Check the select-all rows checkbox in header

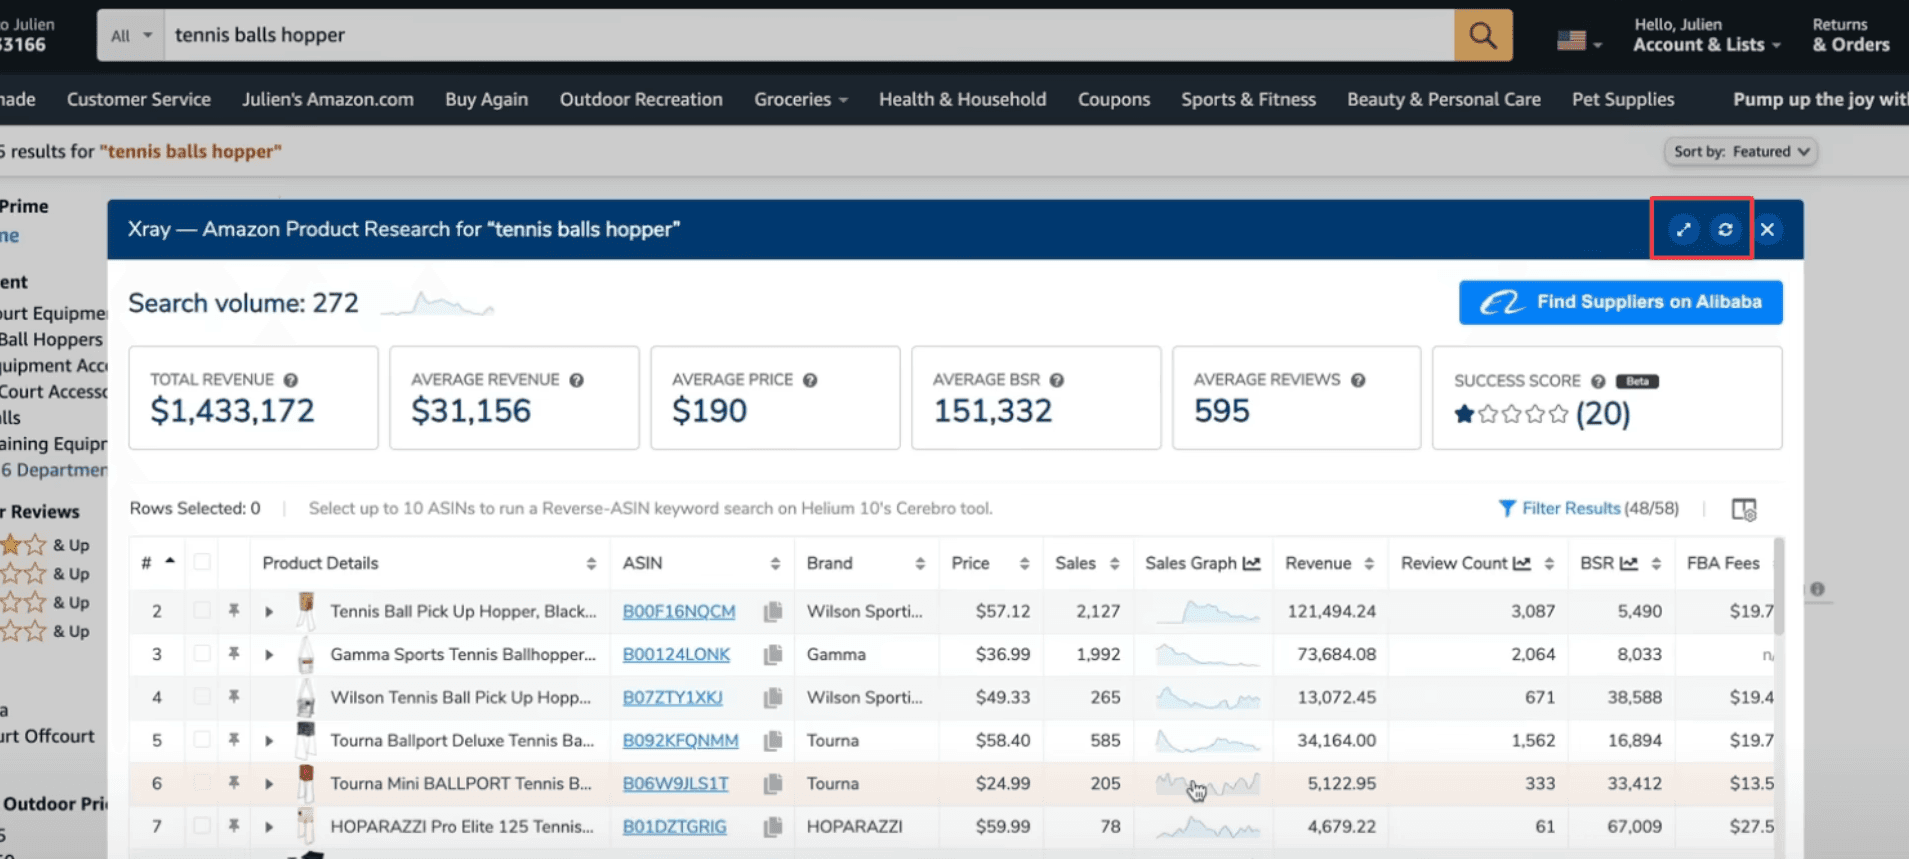202,562
